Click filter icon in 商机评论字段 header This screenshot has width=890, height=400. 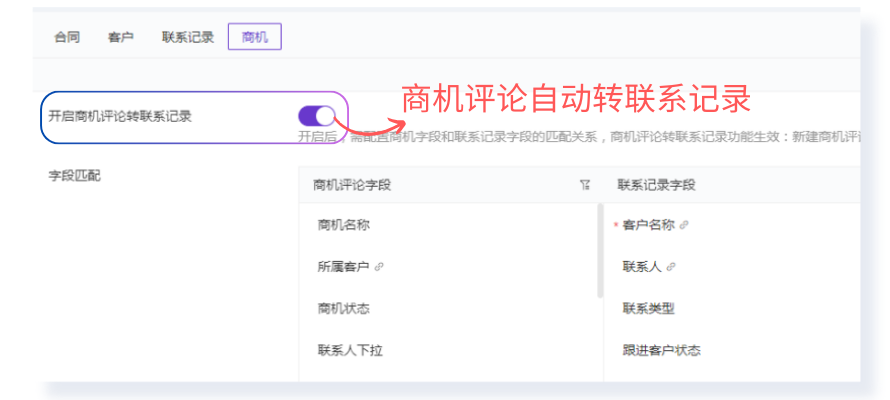pyautogui.click(x=585, y=185)
